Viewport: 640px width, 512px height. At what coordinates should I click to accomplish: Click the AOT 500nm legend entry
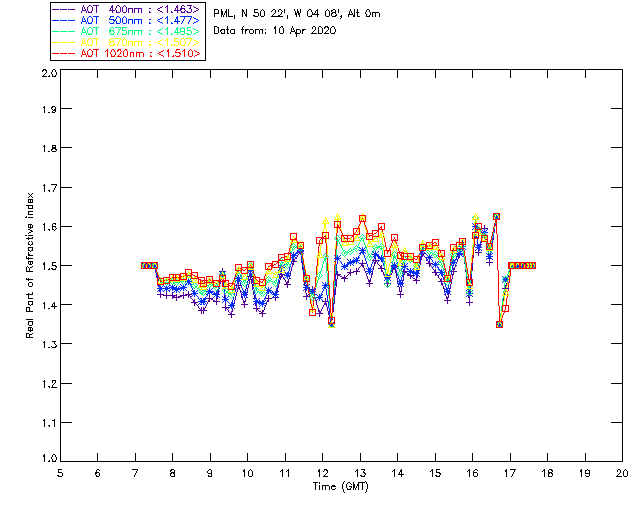[x=126, y=20]
